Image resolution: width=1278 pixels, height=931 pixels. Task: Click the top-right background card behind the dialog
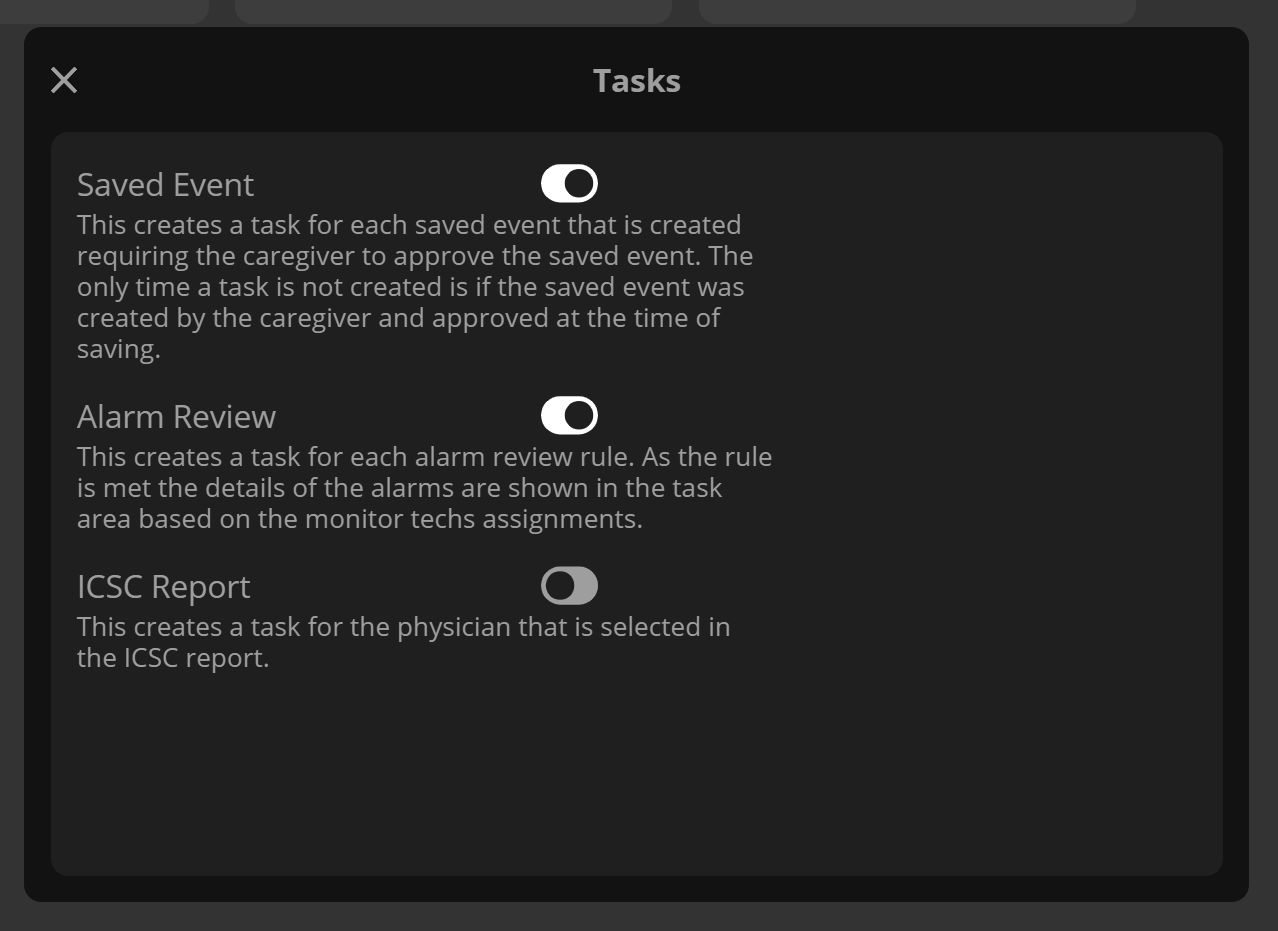917,11
